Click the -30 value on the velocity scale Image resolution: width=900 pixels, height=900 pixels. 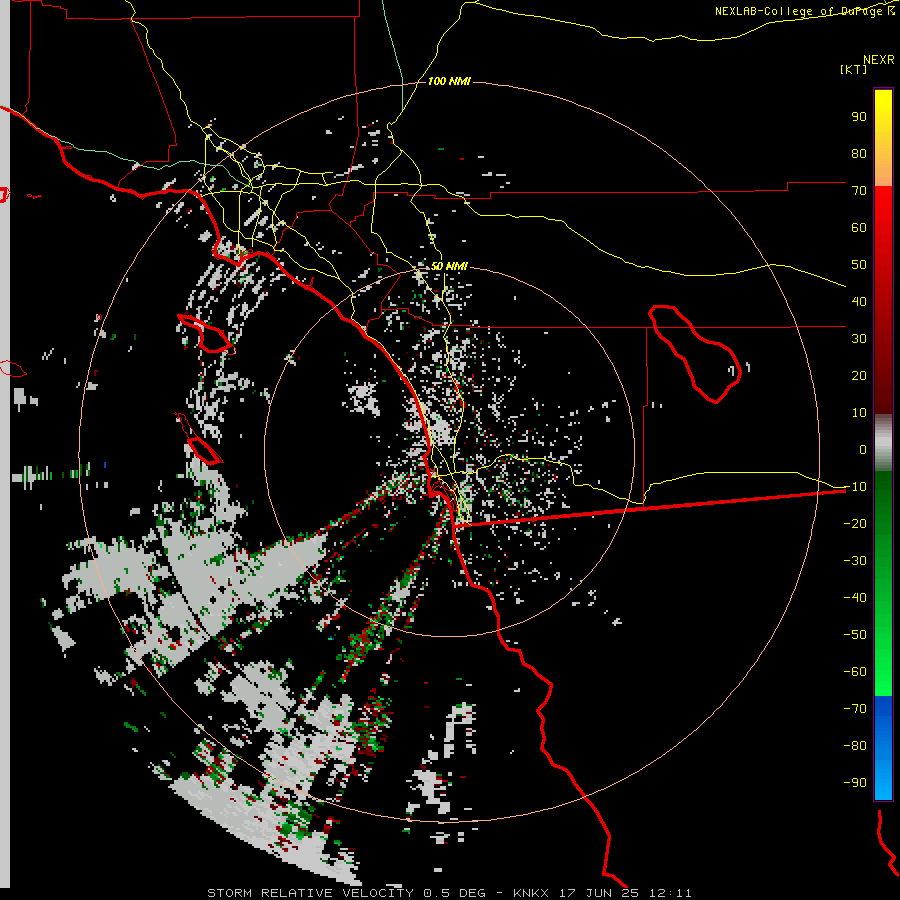coord(855,561)
